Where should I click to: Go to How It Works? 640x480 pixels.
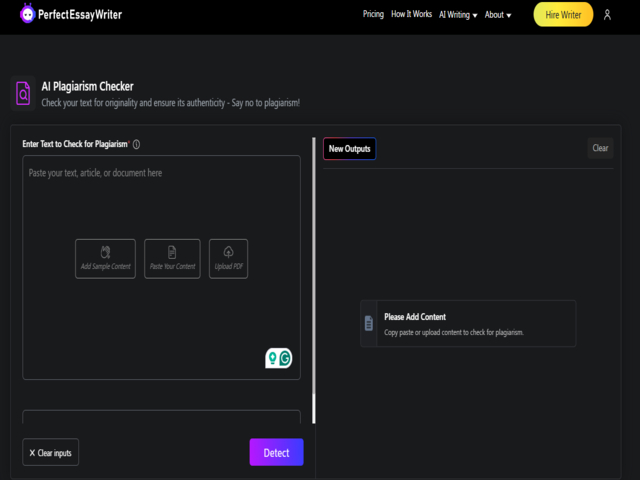[x=412, y=15]
